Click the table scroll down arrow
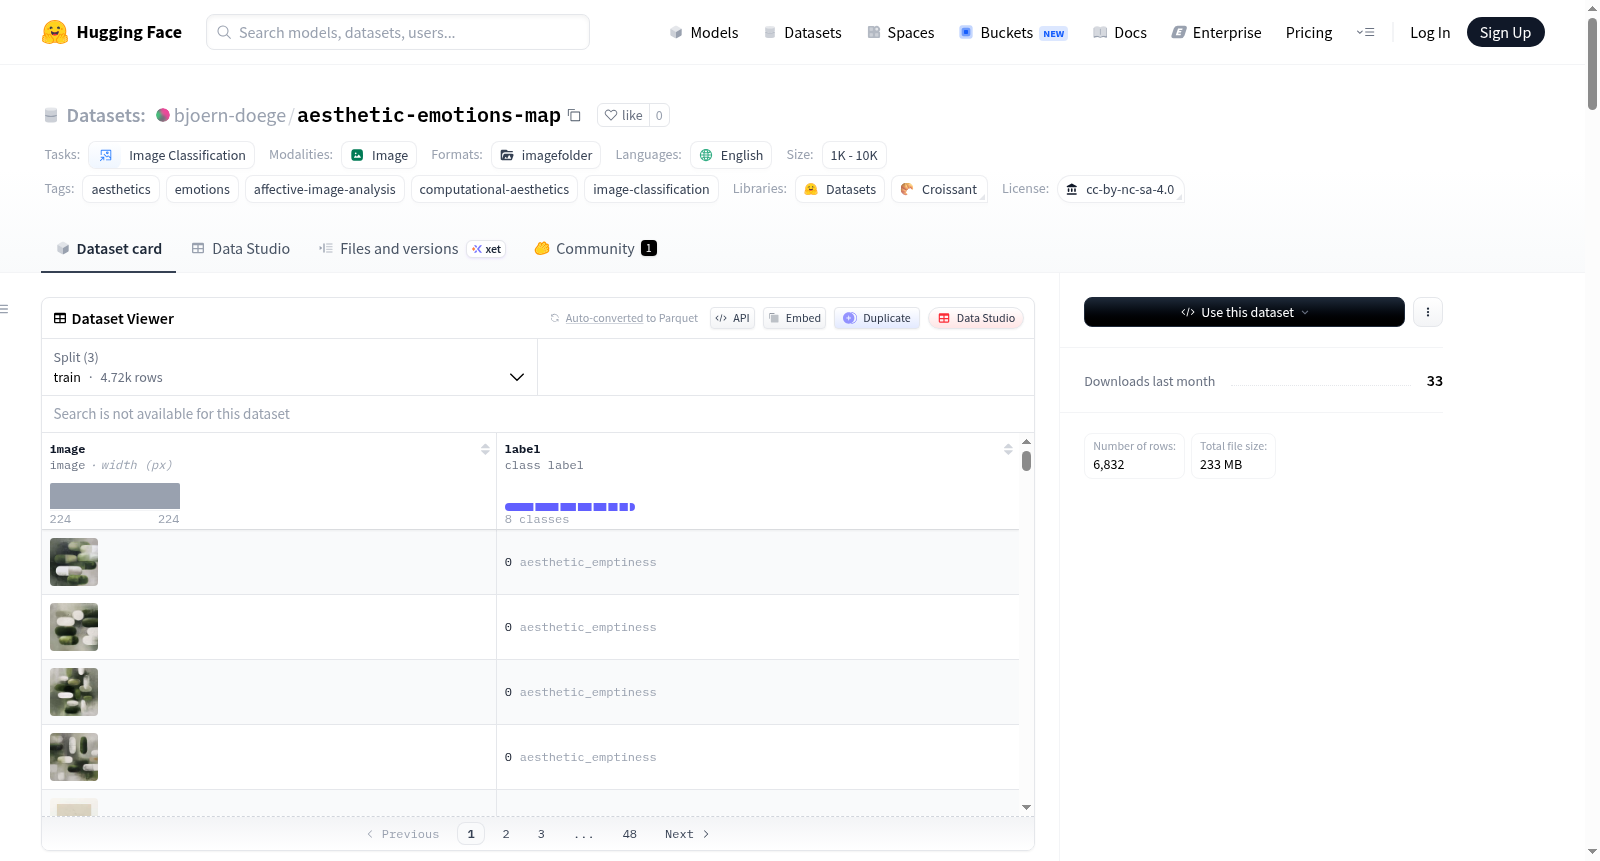 [x=1026, y=807]
